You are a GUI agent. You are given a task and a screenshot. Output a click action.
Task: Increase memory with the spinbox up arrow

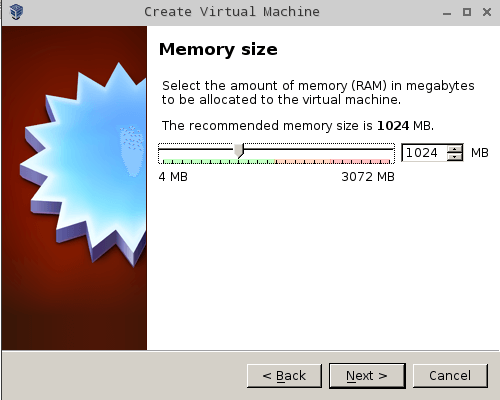(455, 149)
